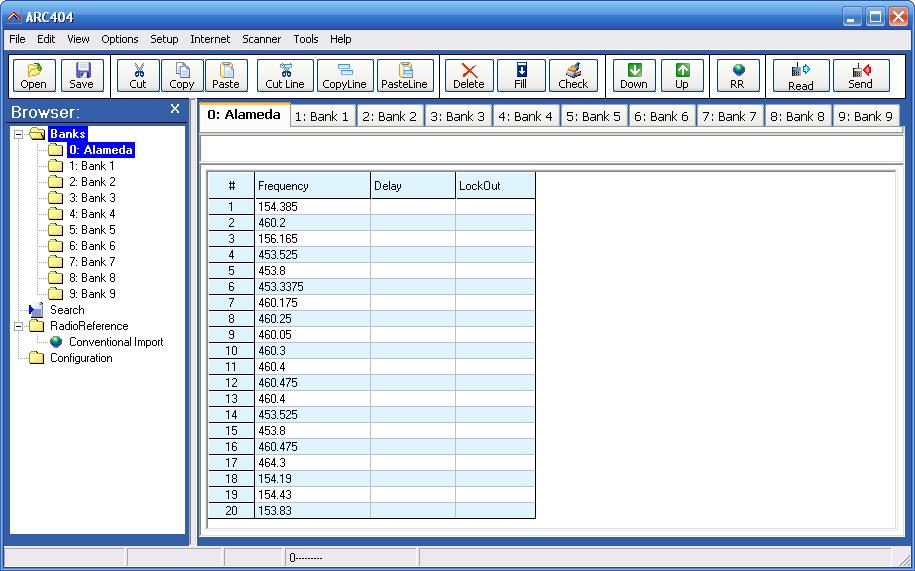The height and width of the screenshot is (571, 915).
Task: Switch to the 1: Bank 1 tab
Action: (322, 117)
